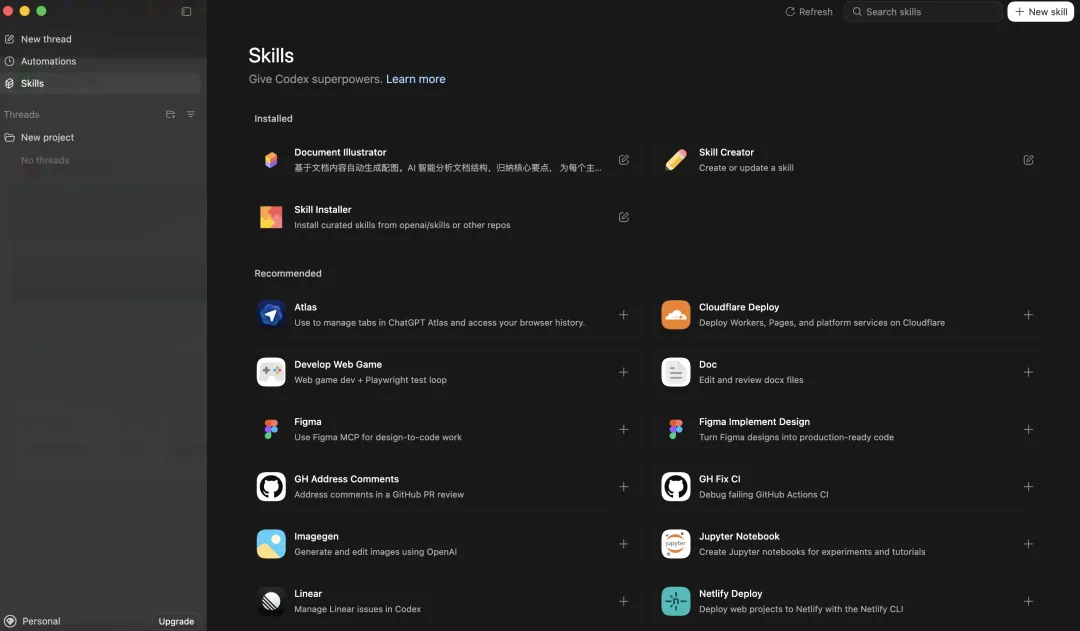Image resolution: width=1080 pixels, height=631 pixels.
Task: Click the Netlify Deploy logo icon
Action: pos(676,601)
